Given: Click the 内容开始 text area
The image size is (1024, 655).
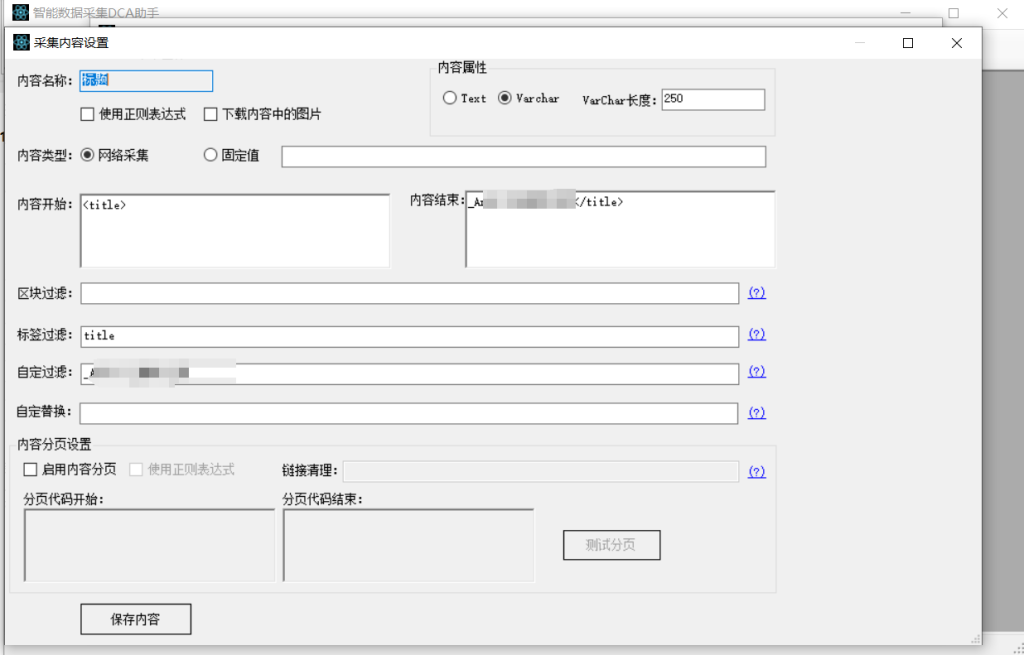Looking at the screenshot, I should (234, 230).
